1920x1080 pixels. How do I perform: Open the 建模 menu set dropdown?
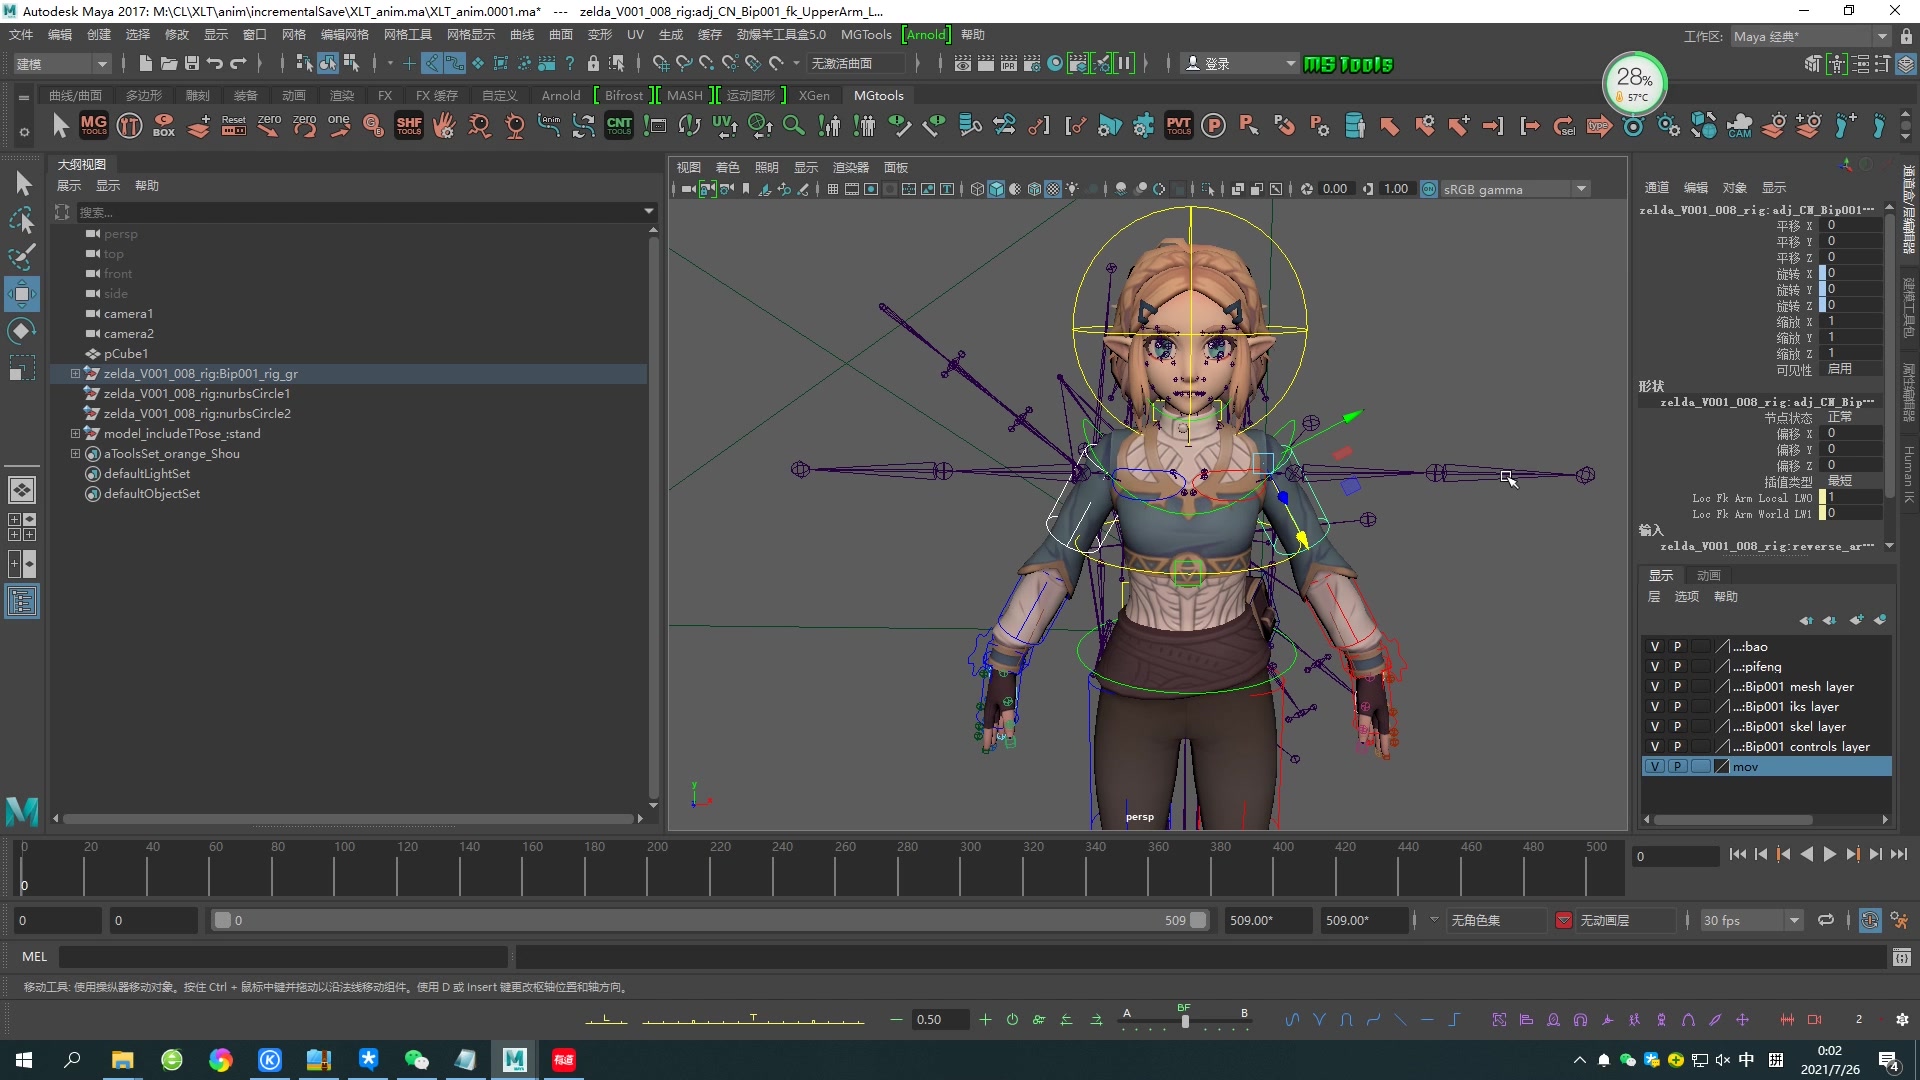point(61,63)
